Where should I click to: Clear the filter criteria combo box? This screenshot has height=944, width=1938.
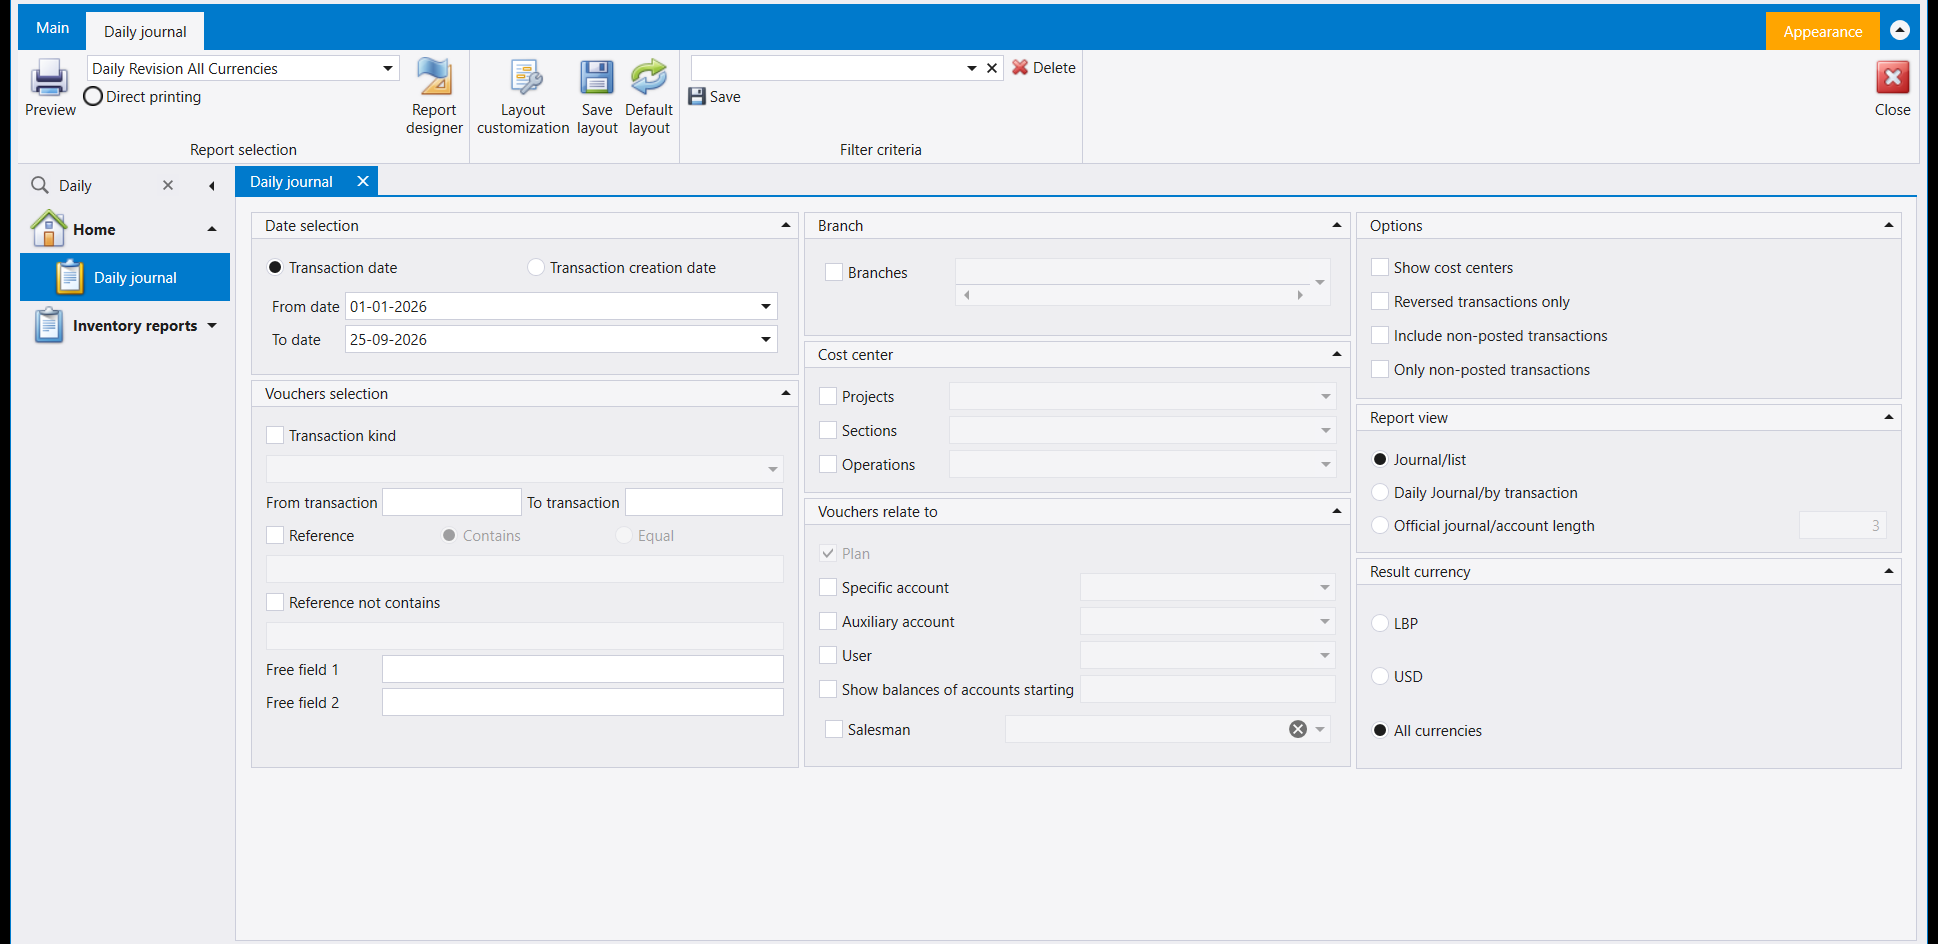point(992,68)
